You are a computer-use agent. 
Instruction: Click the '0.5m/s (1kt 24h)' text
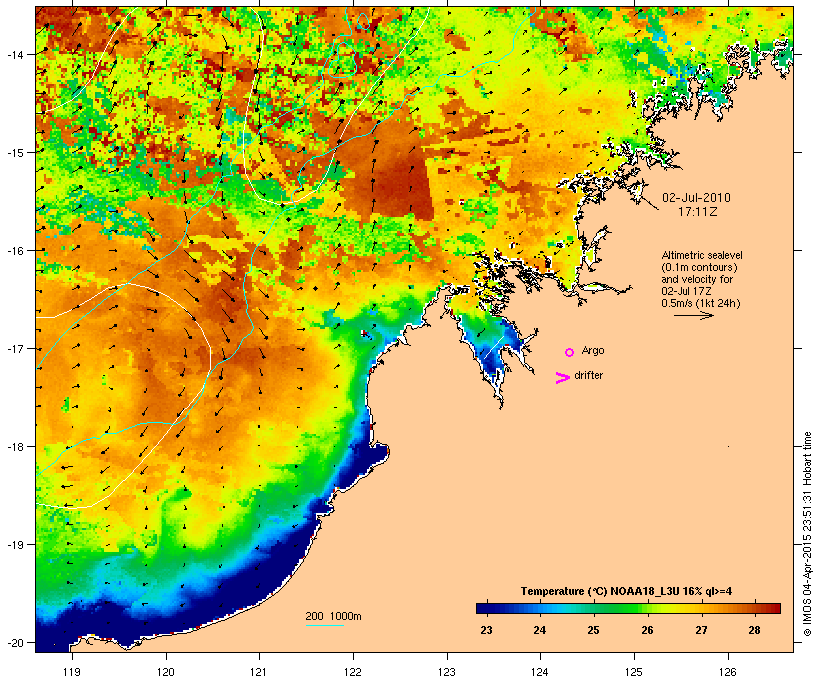click(701, 303)
